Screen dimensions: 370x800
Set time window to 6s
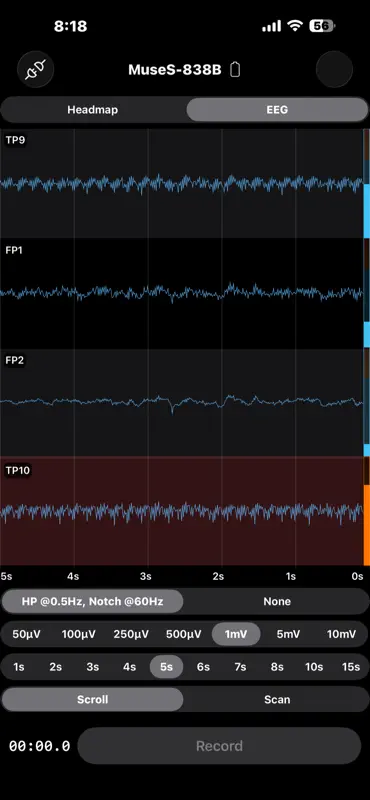203,667
